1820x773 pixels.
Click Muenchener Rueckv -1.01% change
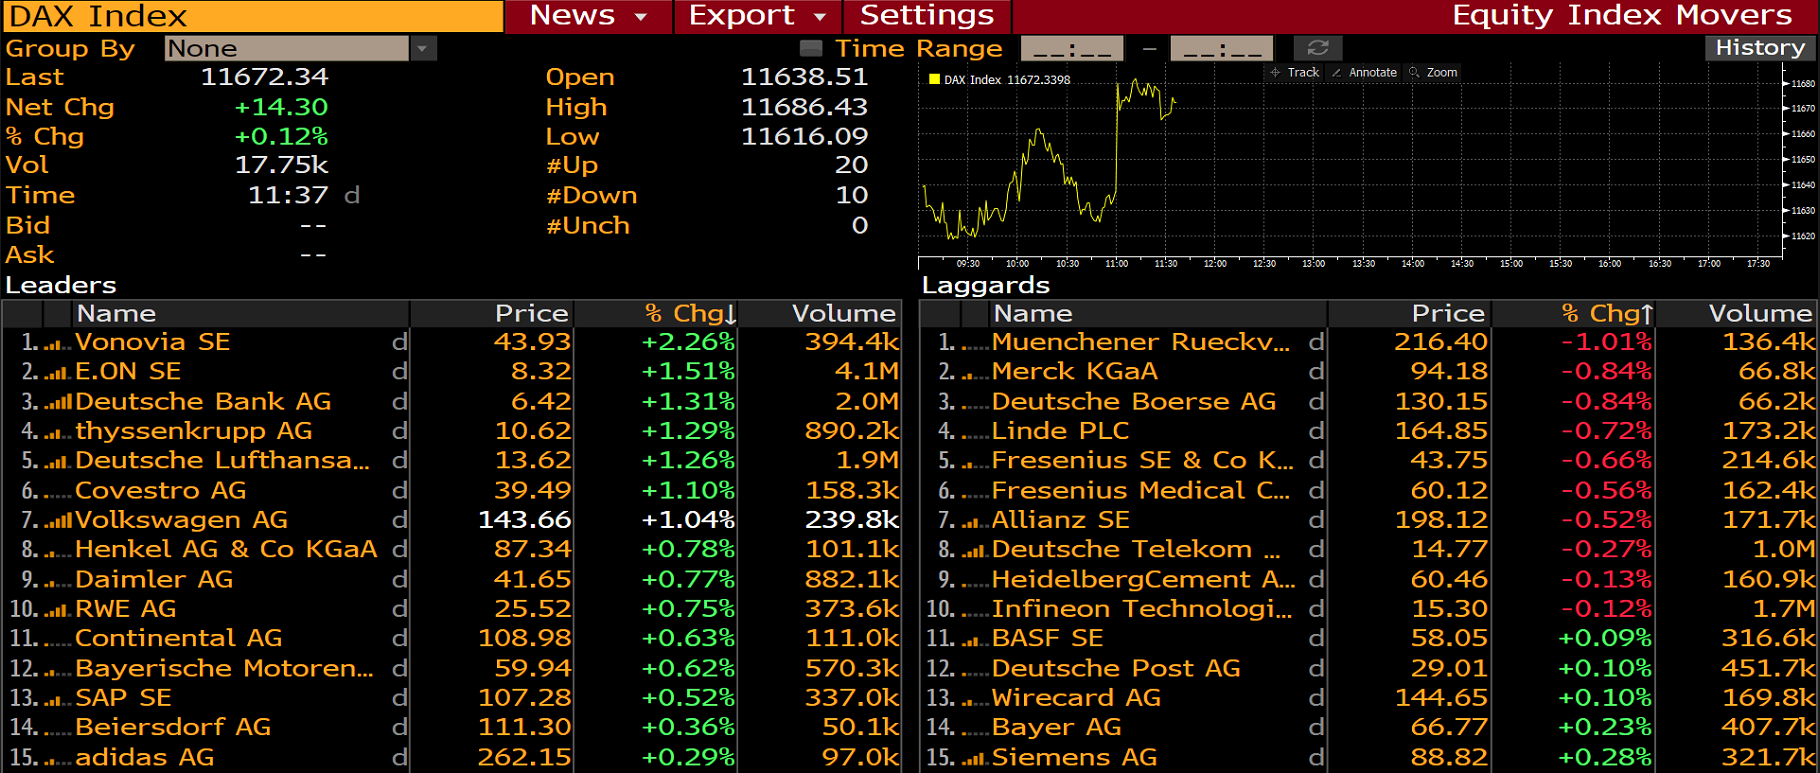[1606, 343]
